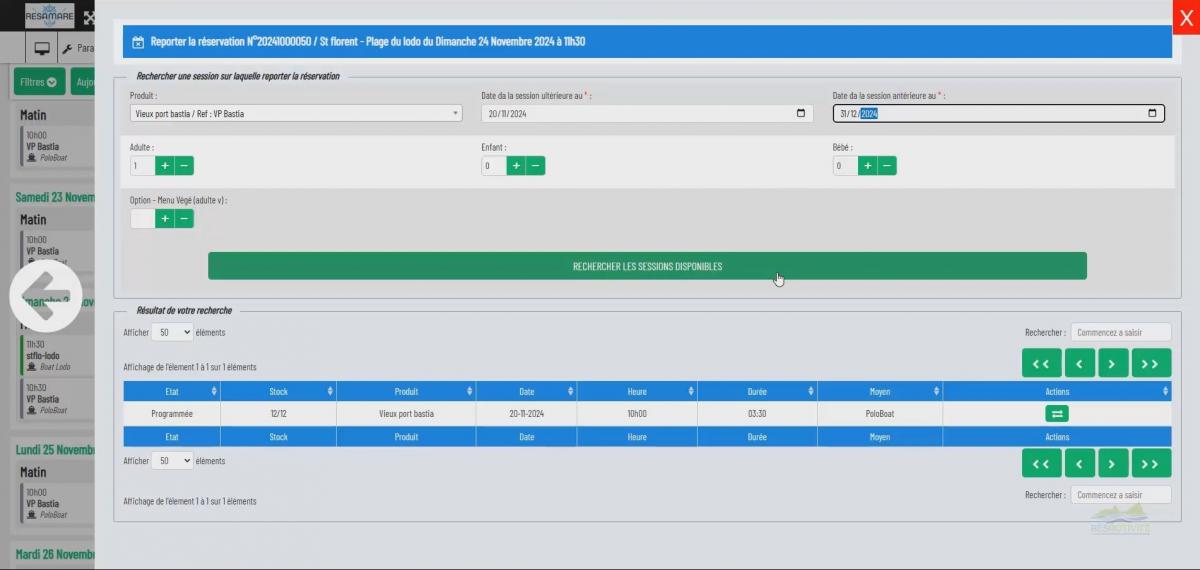Click the Enfant quantity field

click(x=494, y=166)
